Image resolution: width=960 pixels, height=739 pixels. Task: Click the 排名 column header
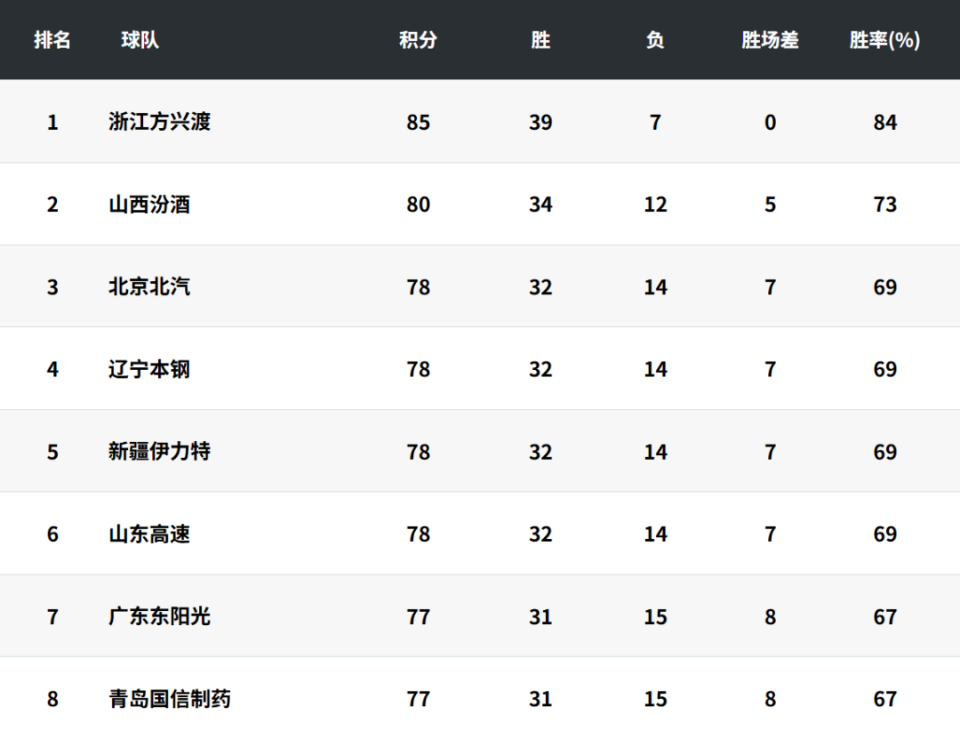pos(52,40)
